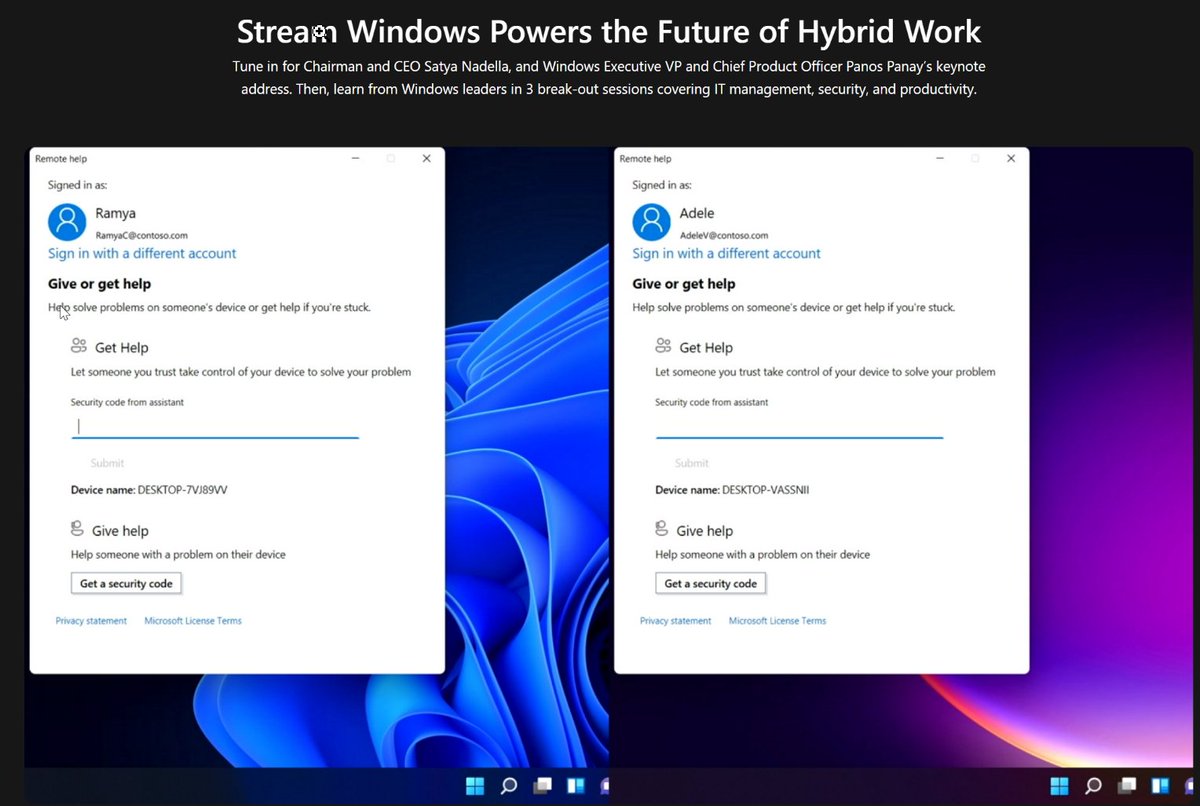This screenshot has height=806, width=1200.
Task: Open Task View on the left desktop taskbar
Action: 543,785
